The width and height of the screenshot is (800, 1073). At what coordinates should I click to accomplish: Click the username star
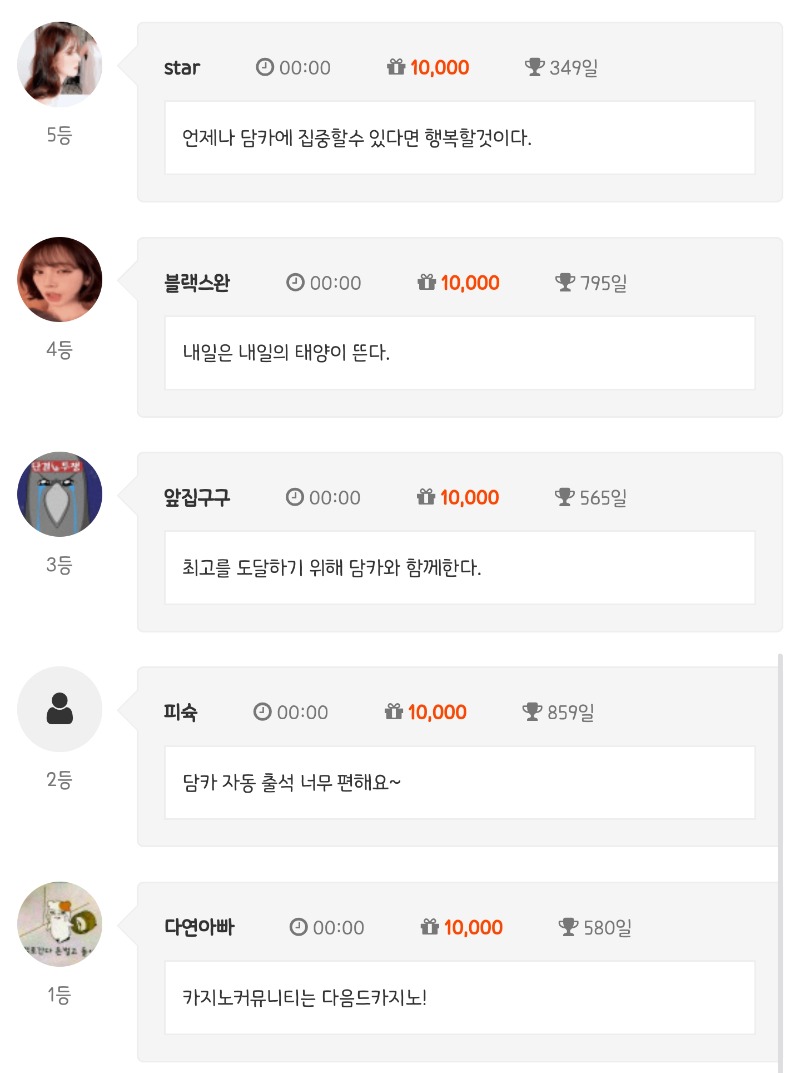point(182,68)
